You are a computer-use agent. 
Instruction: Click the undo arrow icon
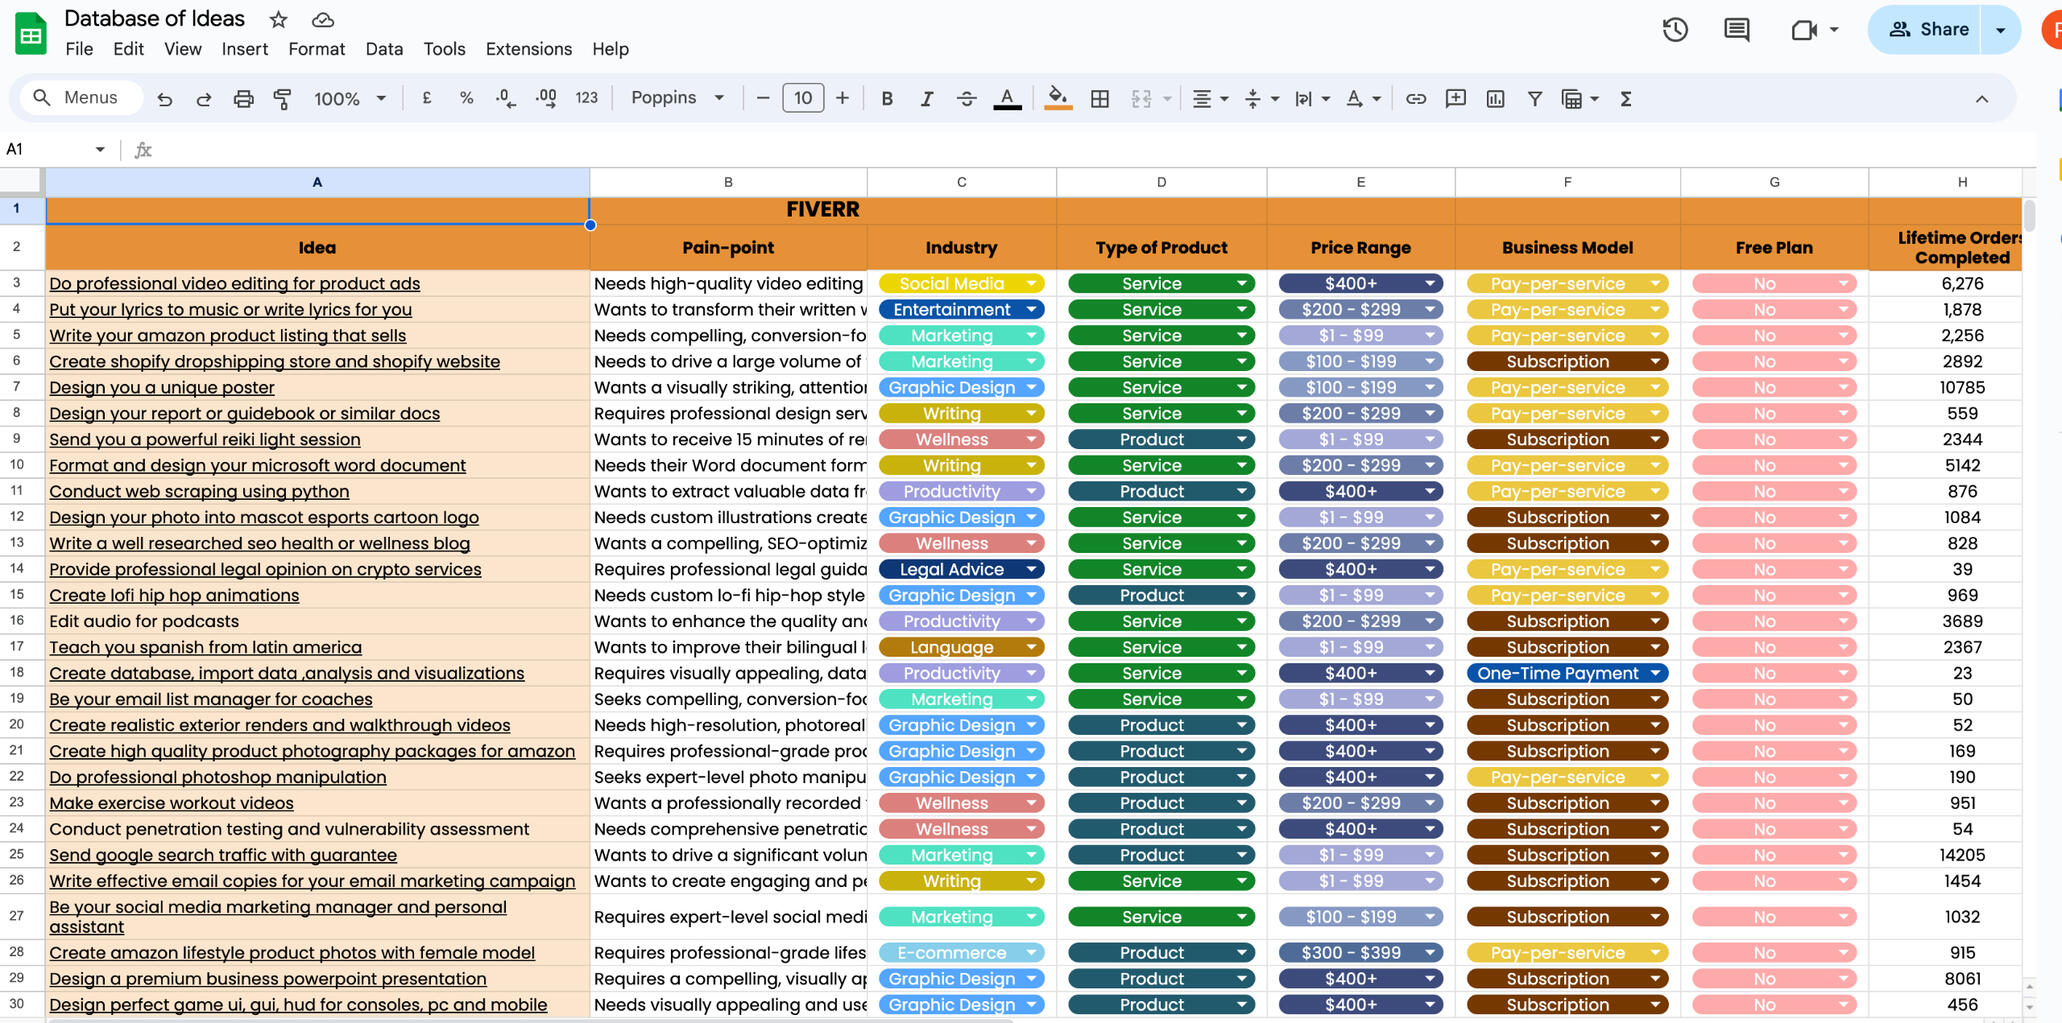point(165,99)
